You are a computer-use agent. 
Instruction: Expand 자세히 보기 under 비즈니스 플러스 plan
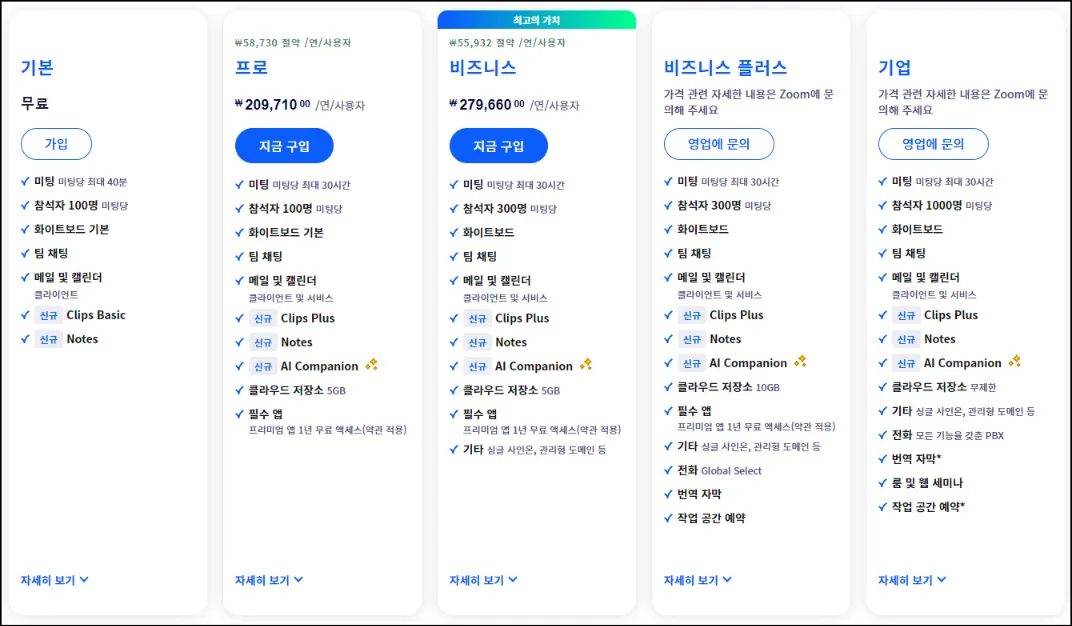pos(698,580)
